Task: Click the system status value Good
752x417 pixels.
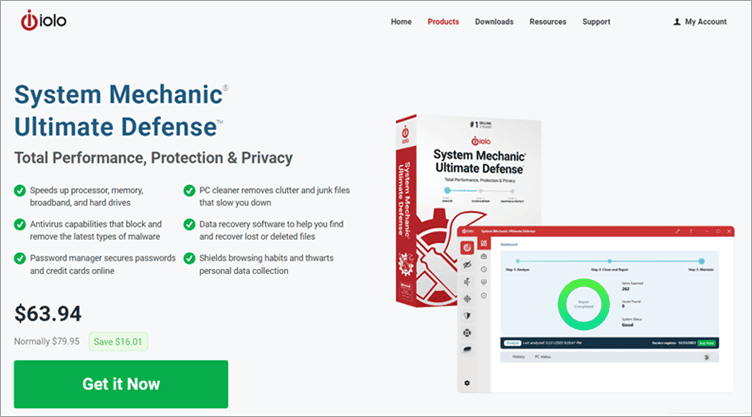Action: (x=627, y=325)
